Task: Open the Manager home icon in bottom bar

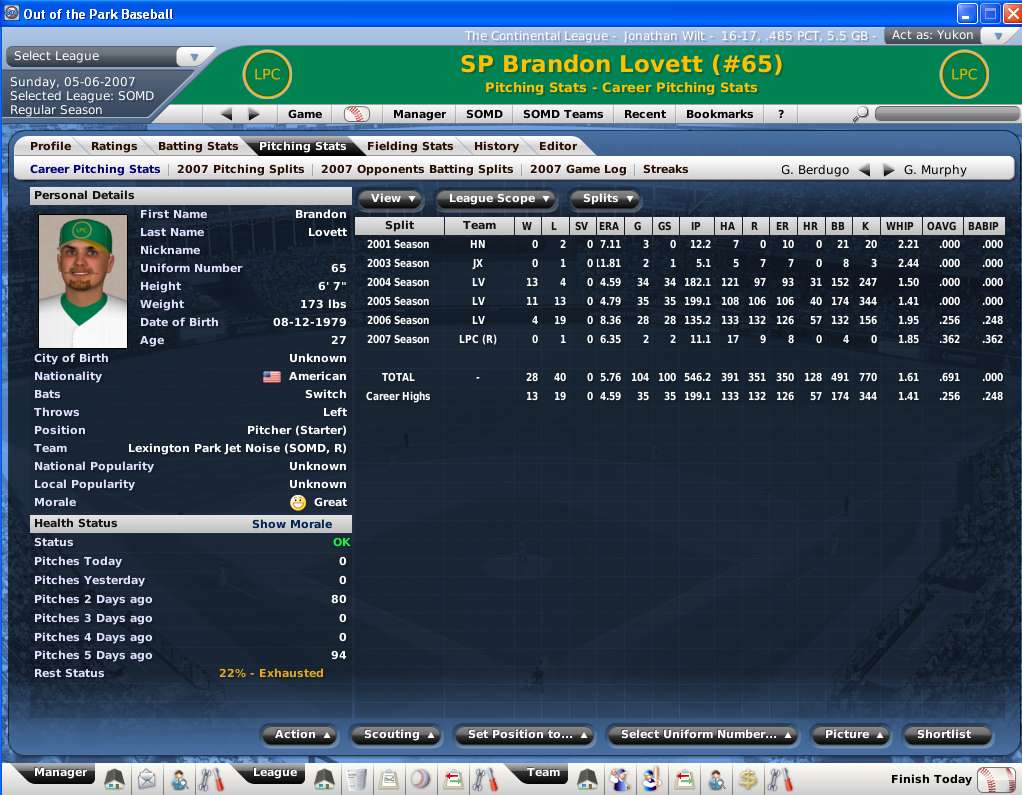Action: click(114, 779)
